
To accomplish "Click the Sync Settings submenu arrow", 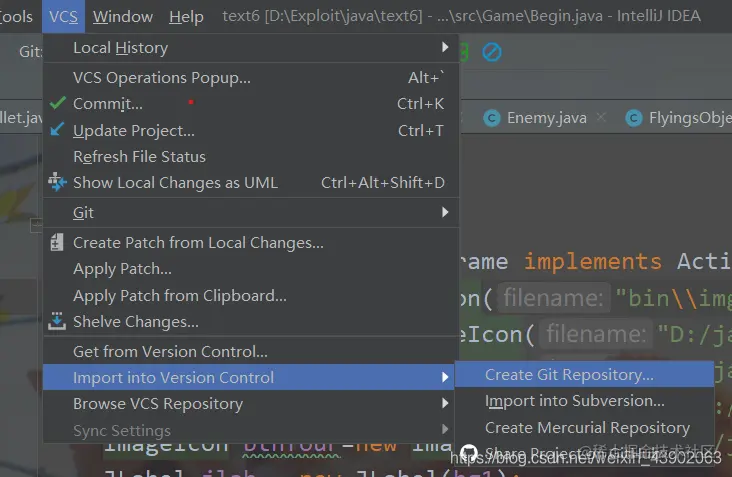I will 445,429.
